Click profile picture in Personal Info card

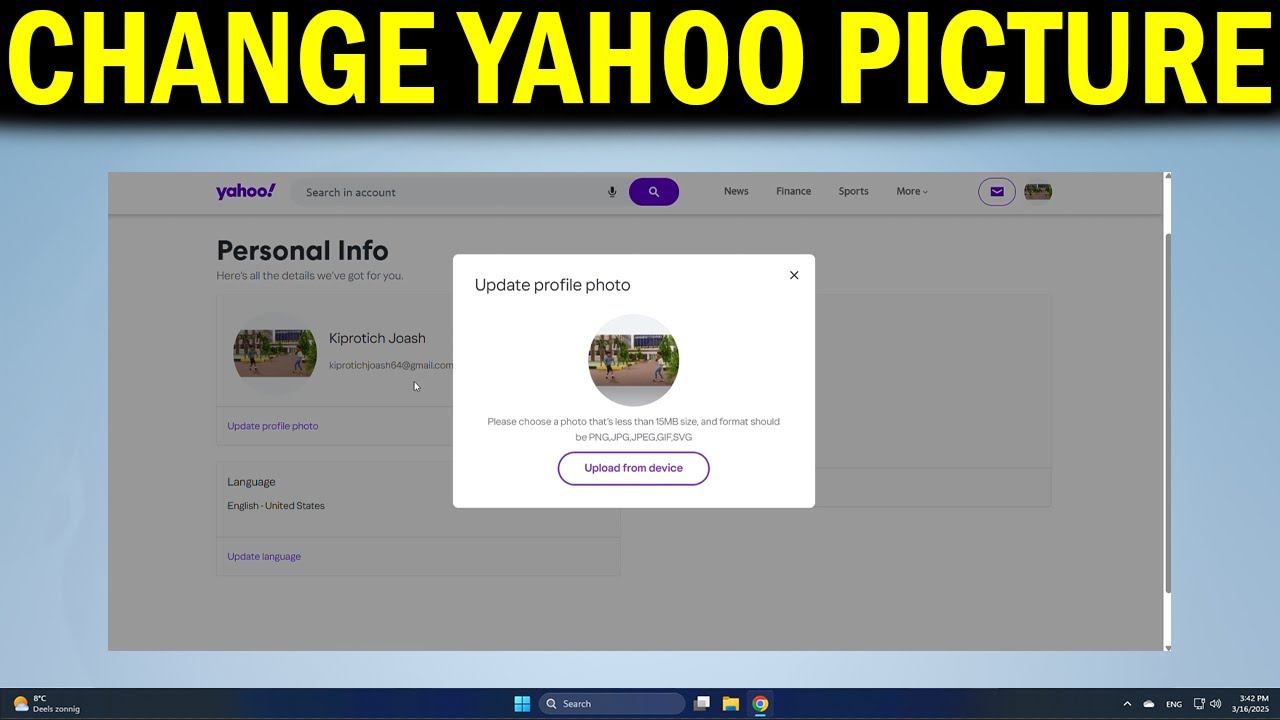point(275,354)
